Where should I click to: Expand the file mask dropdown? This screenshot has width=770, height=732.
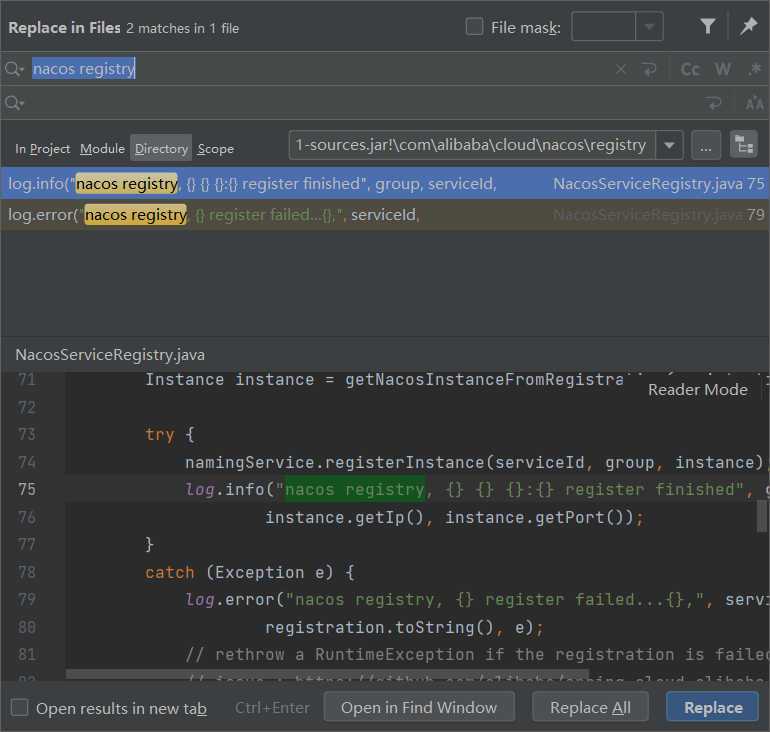pos(650,27)
